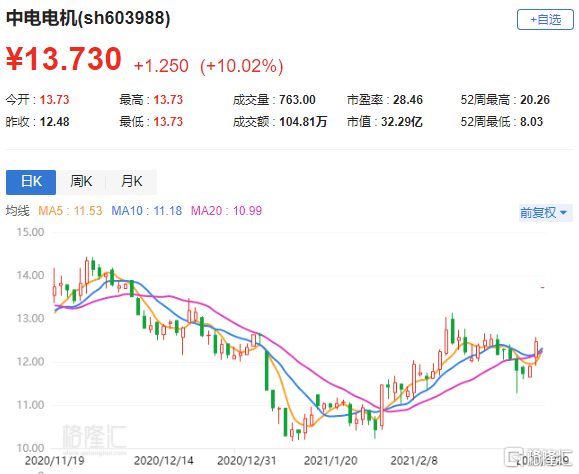Click the change percentage (+10.02%)

click(x=241, y=66)
